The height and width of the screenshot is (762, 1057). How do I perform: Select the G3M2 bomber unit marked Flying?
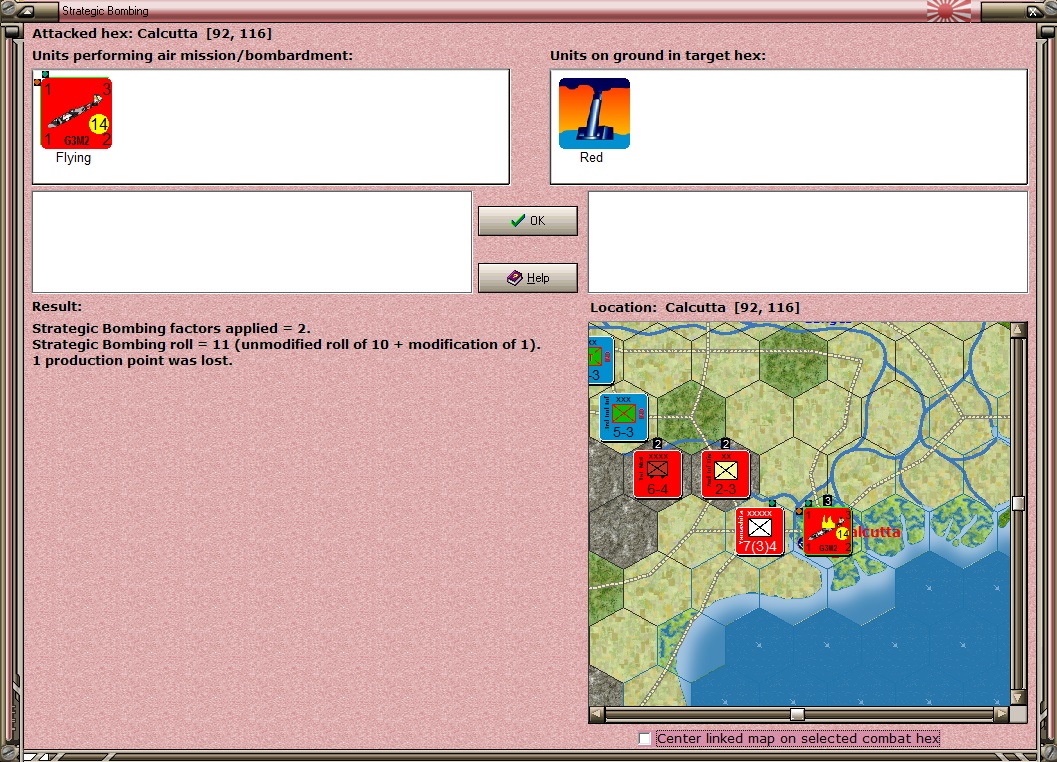click(76, 113)
